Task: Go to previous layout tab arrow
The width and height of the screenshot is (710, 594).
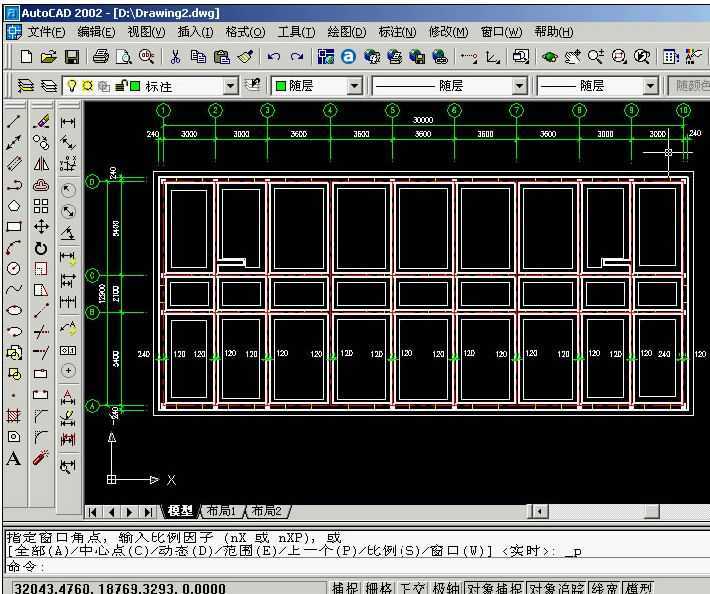Action: coord(111,512)
